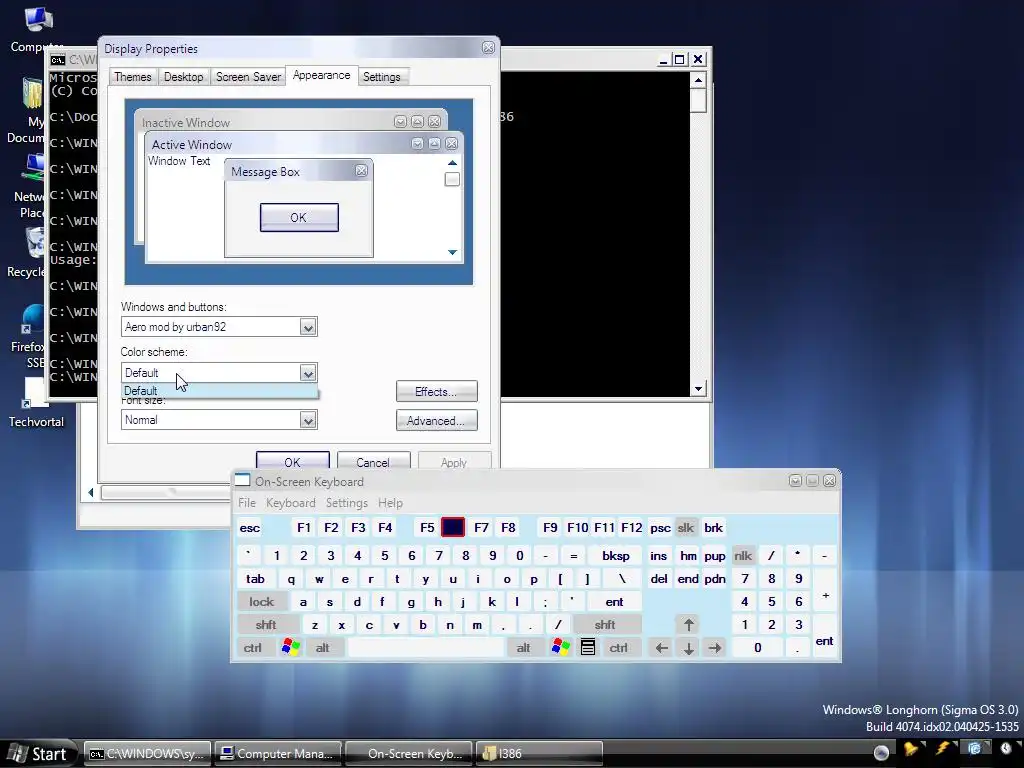Toggle the right ctrl key on keyboard

(x=618, y=647)
